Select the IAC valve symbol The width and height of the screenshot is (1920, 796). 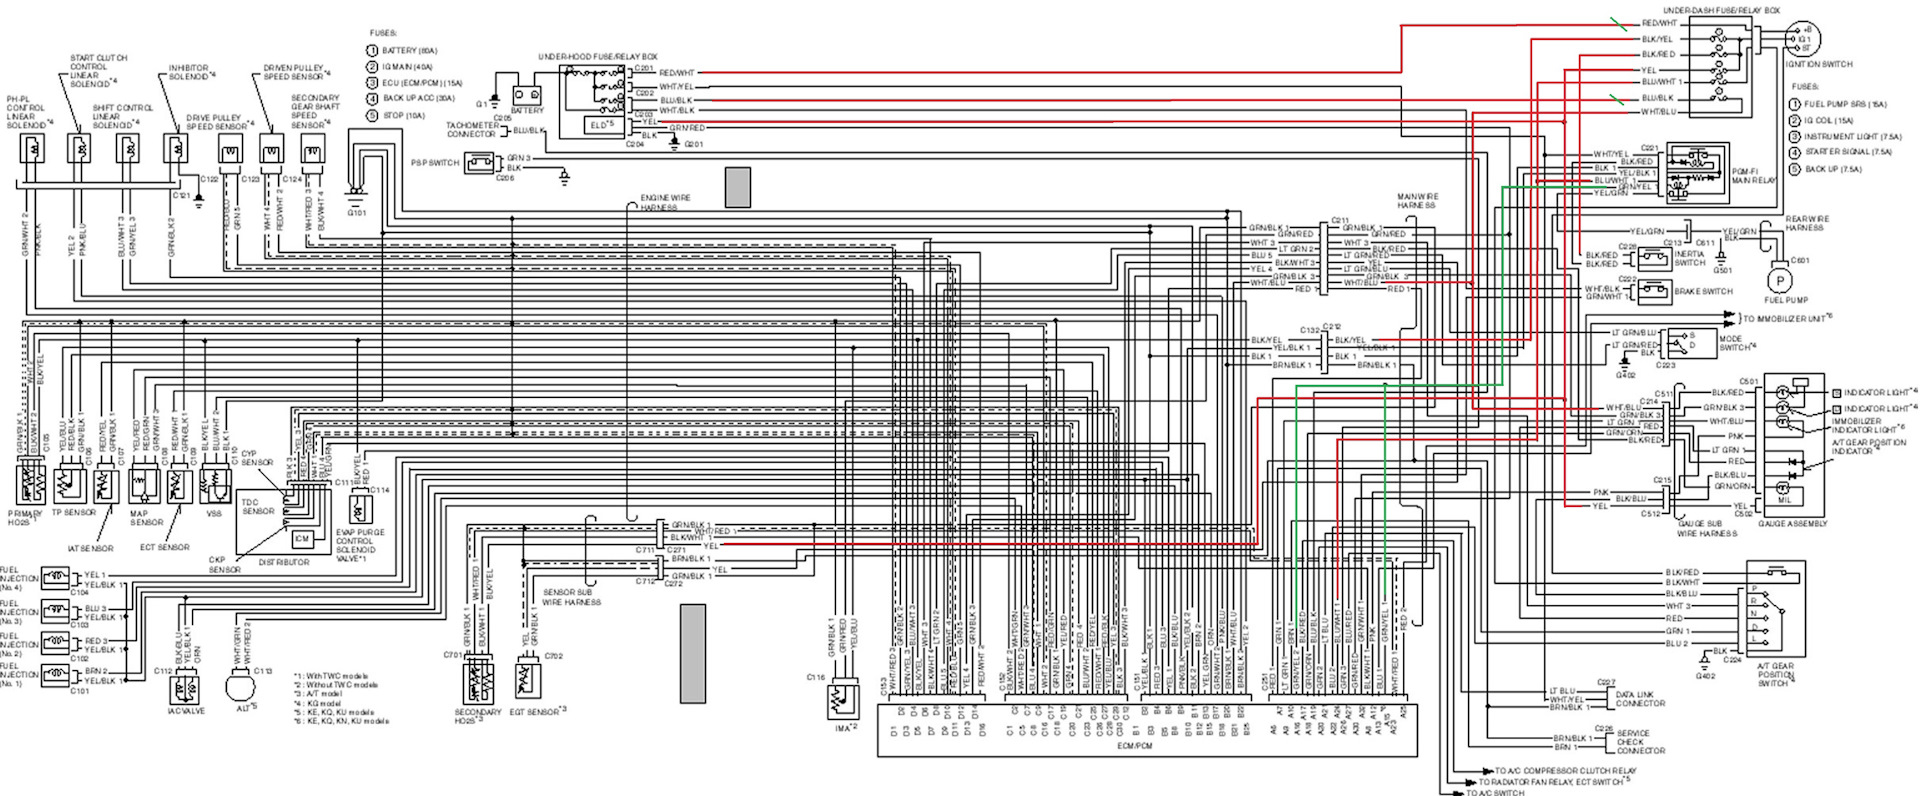(x=186, y=689)
